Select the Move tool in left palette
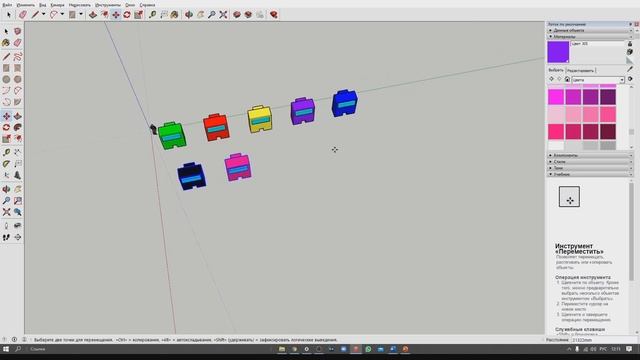Image resolution: width=640 pixels, height=360 pixels. tap(6, 116)
